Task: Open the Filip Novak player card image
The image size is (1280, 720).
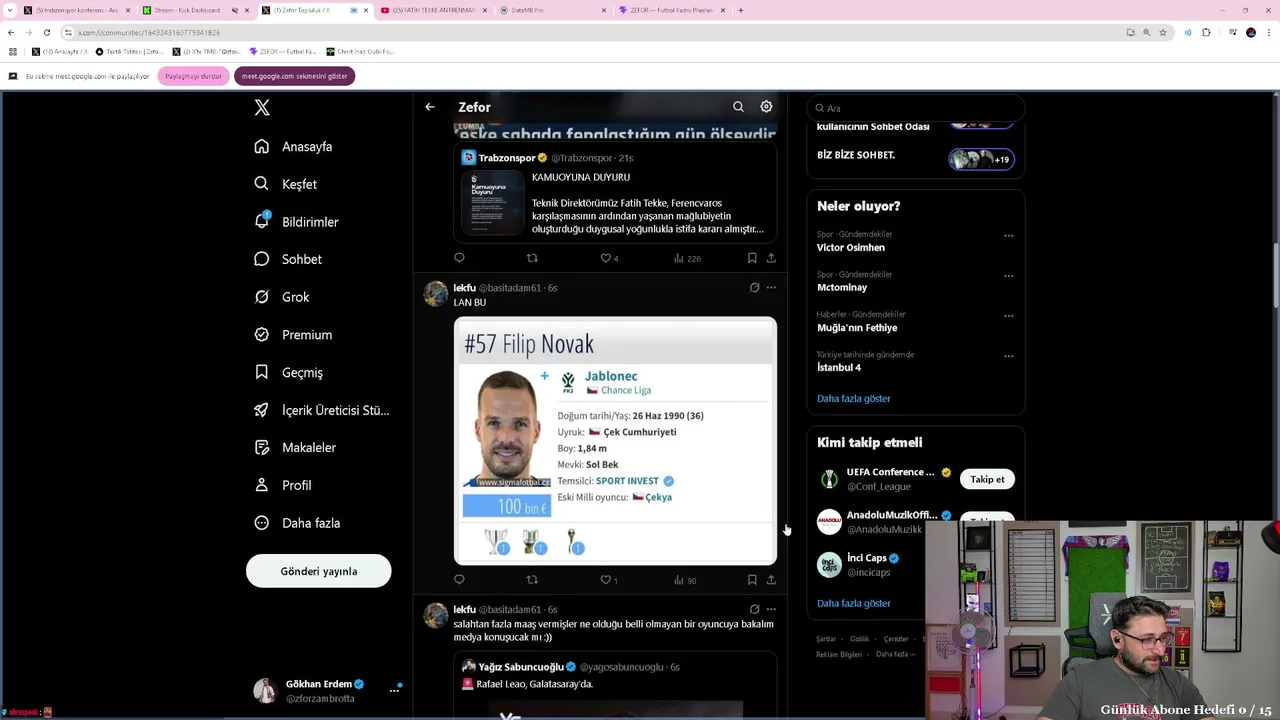Action: point(615,441)
